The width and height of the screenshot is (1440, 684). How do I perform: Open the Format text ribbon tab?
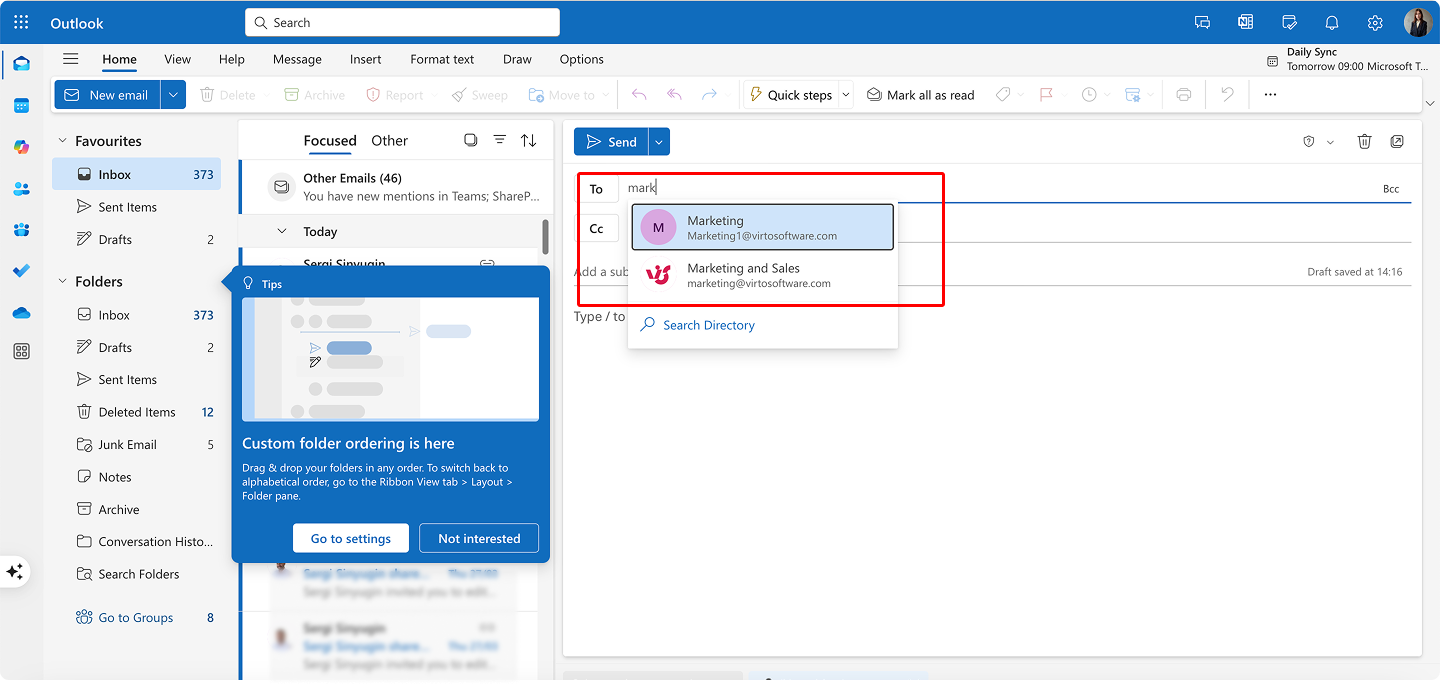coord(441,59)
